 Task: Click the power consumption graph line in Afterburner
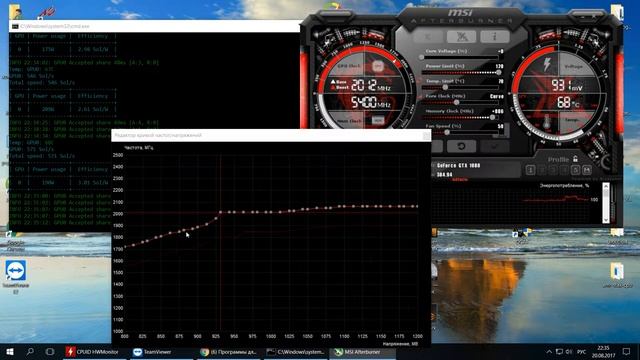555,199
